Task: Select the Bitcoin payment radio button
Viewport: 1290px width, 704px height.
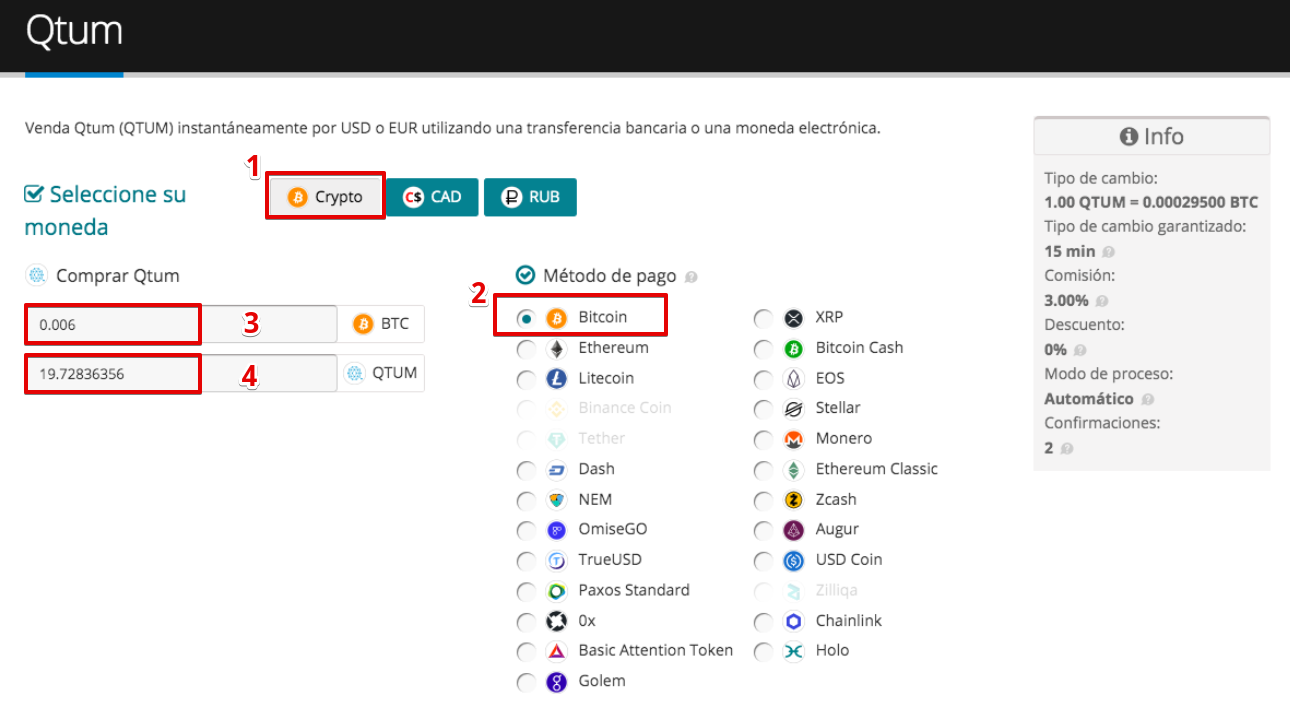Action: (526, 318)
